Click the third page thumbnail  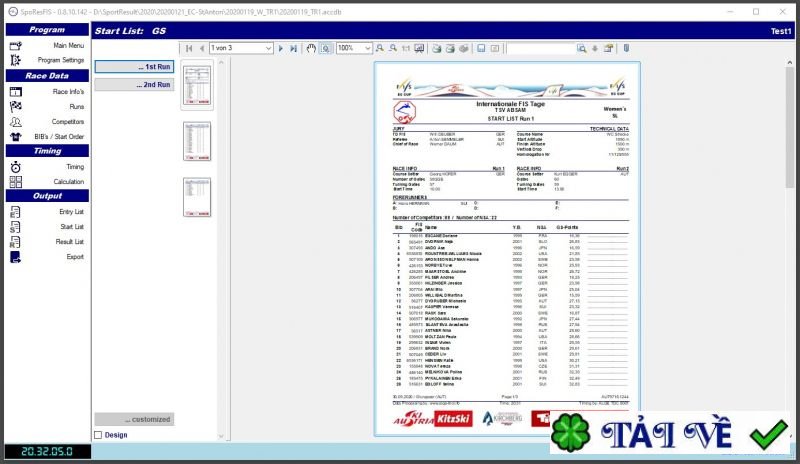pyautogui.click(x=195, y=196)
